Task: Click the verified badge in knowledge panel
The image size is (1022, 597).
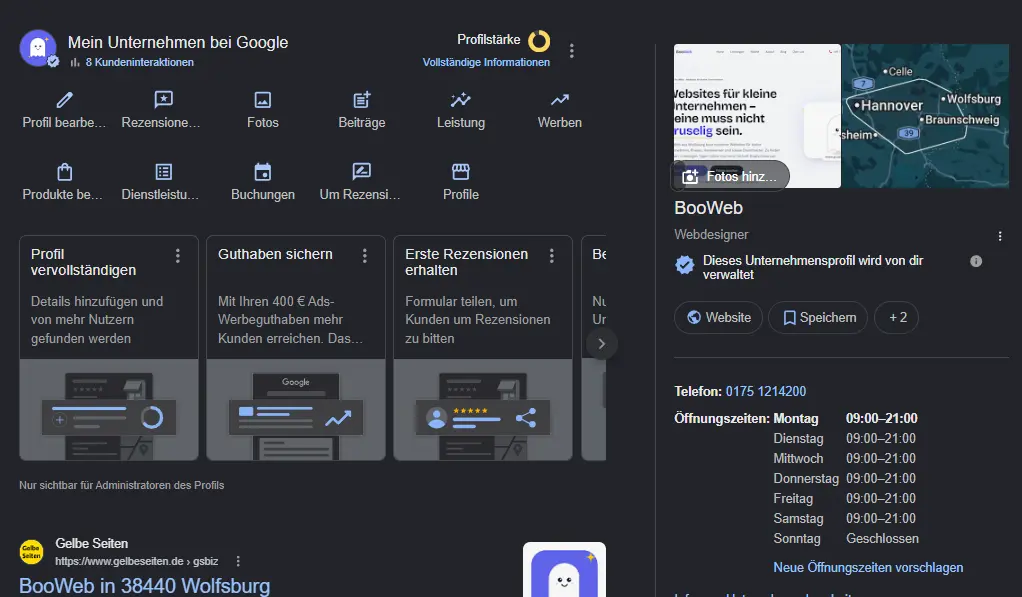Action: (684, 265)
